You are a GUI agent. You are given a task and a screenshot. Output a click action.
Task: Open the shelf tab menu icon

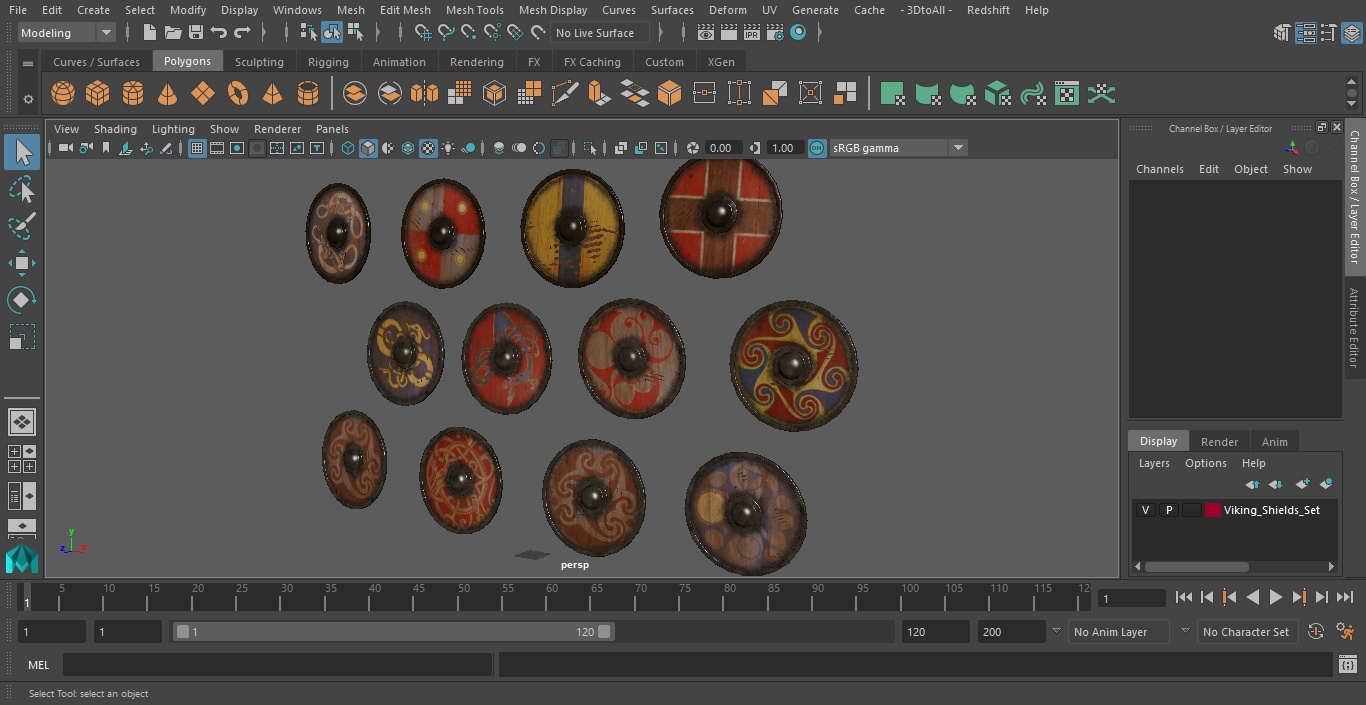pos(28,63)
